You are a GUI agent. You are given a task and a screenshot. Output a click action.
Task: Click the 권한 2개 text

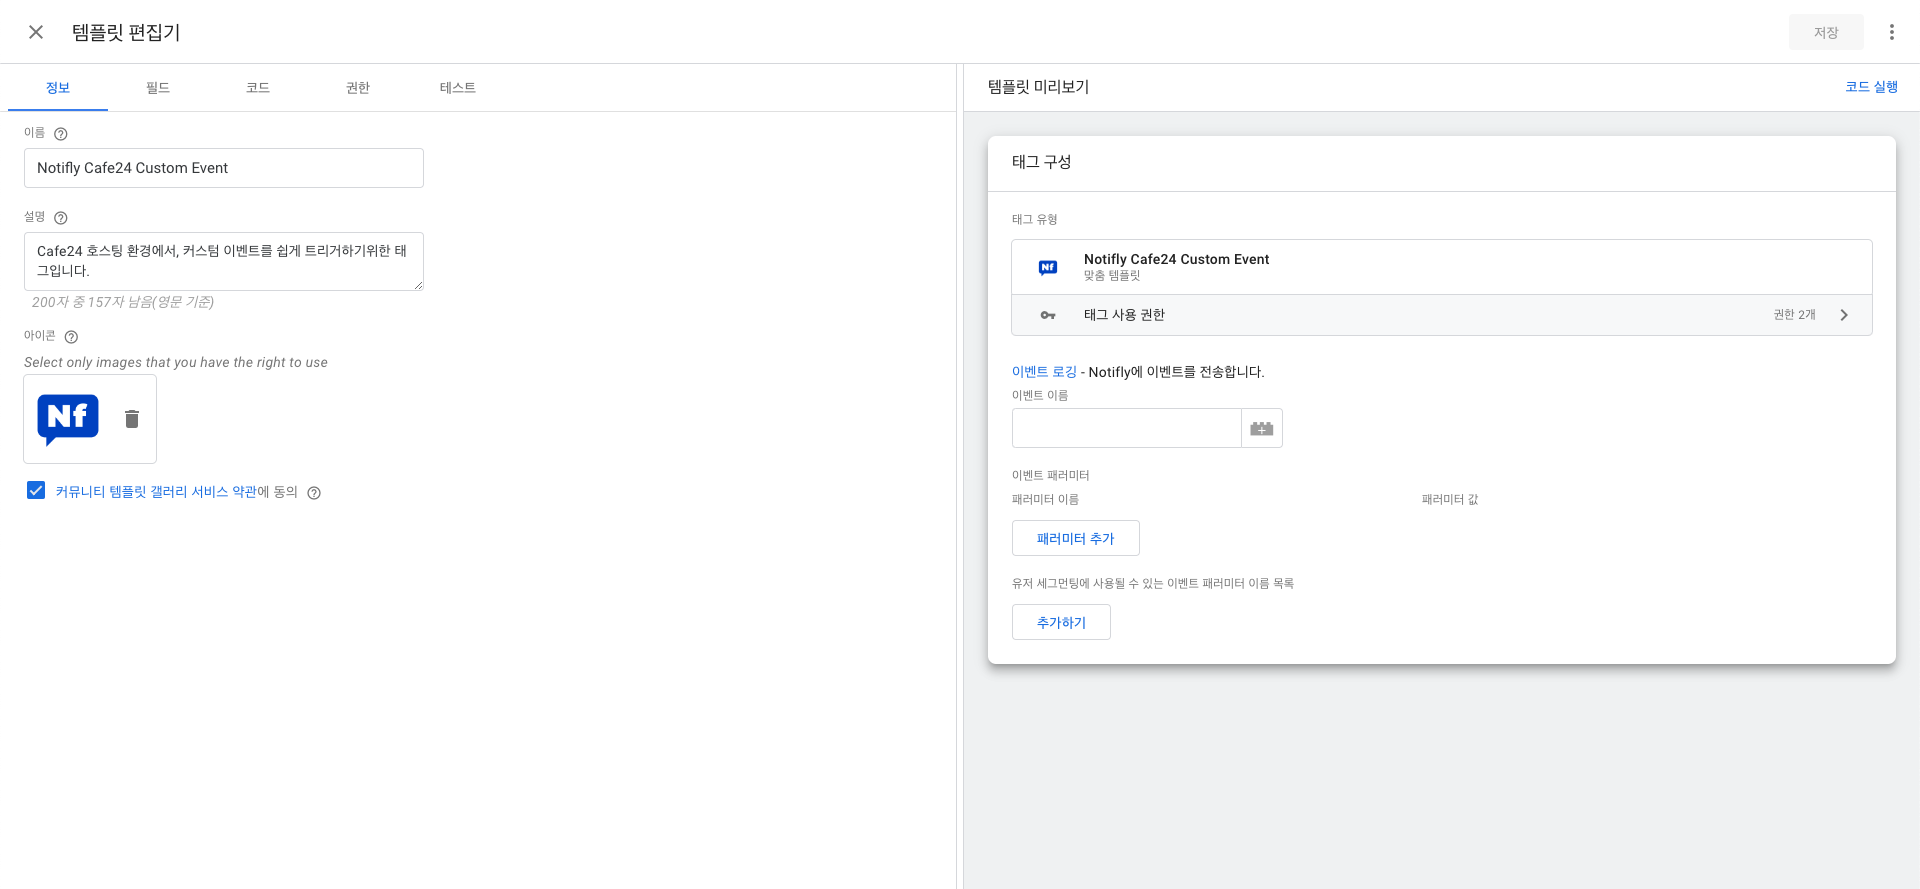click(1794, 315)
